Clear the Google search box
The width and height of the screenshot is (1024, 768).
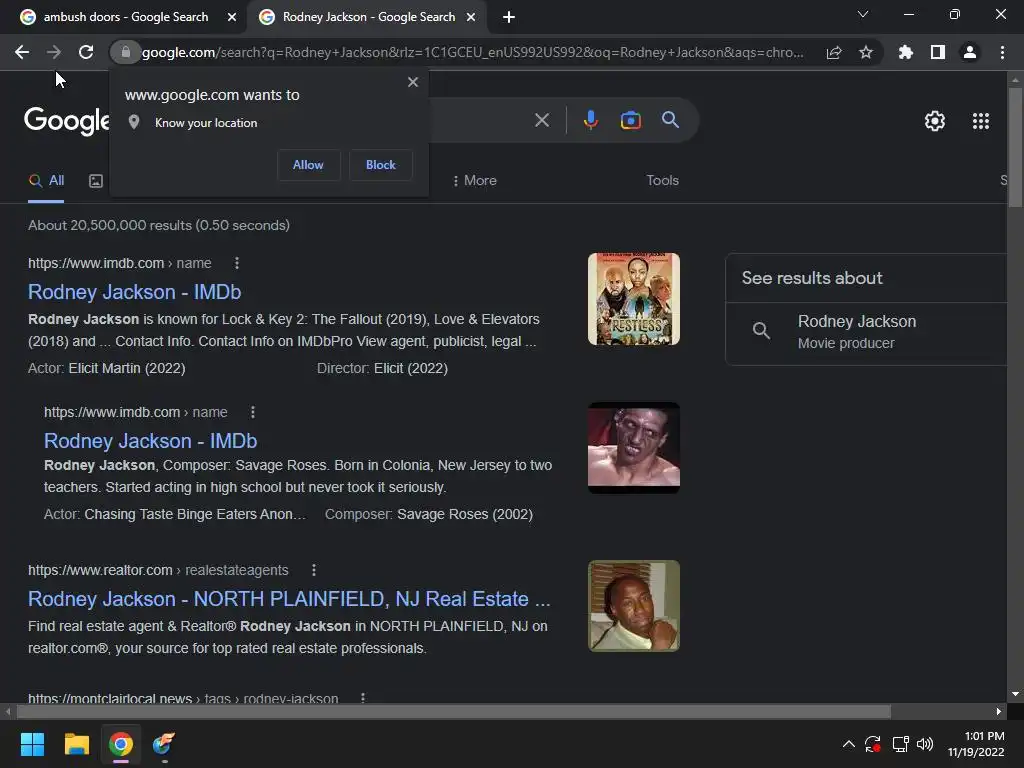pos(542,120)
